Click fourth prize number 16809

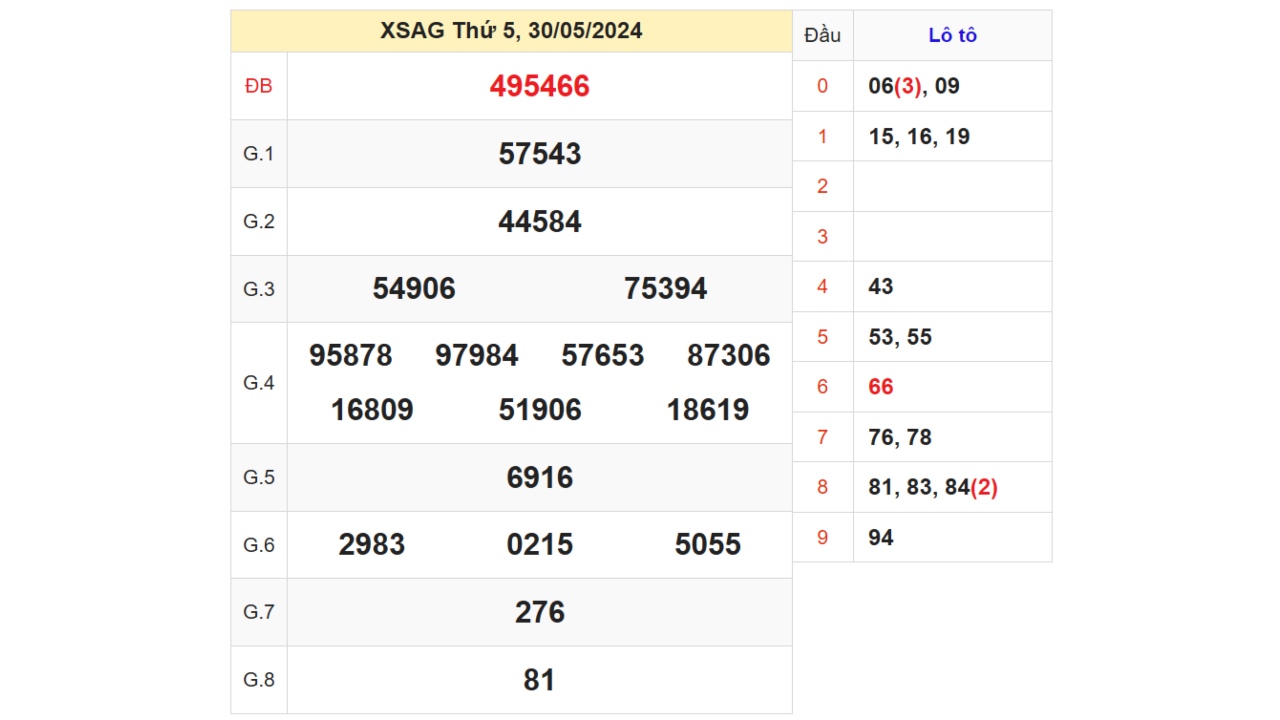point(372,410)
